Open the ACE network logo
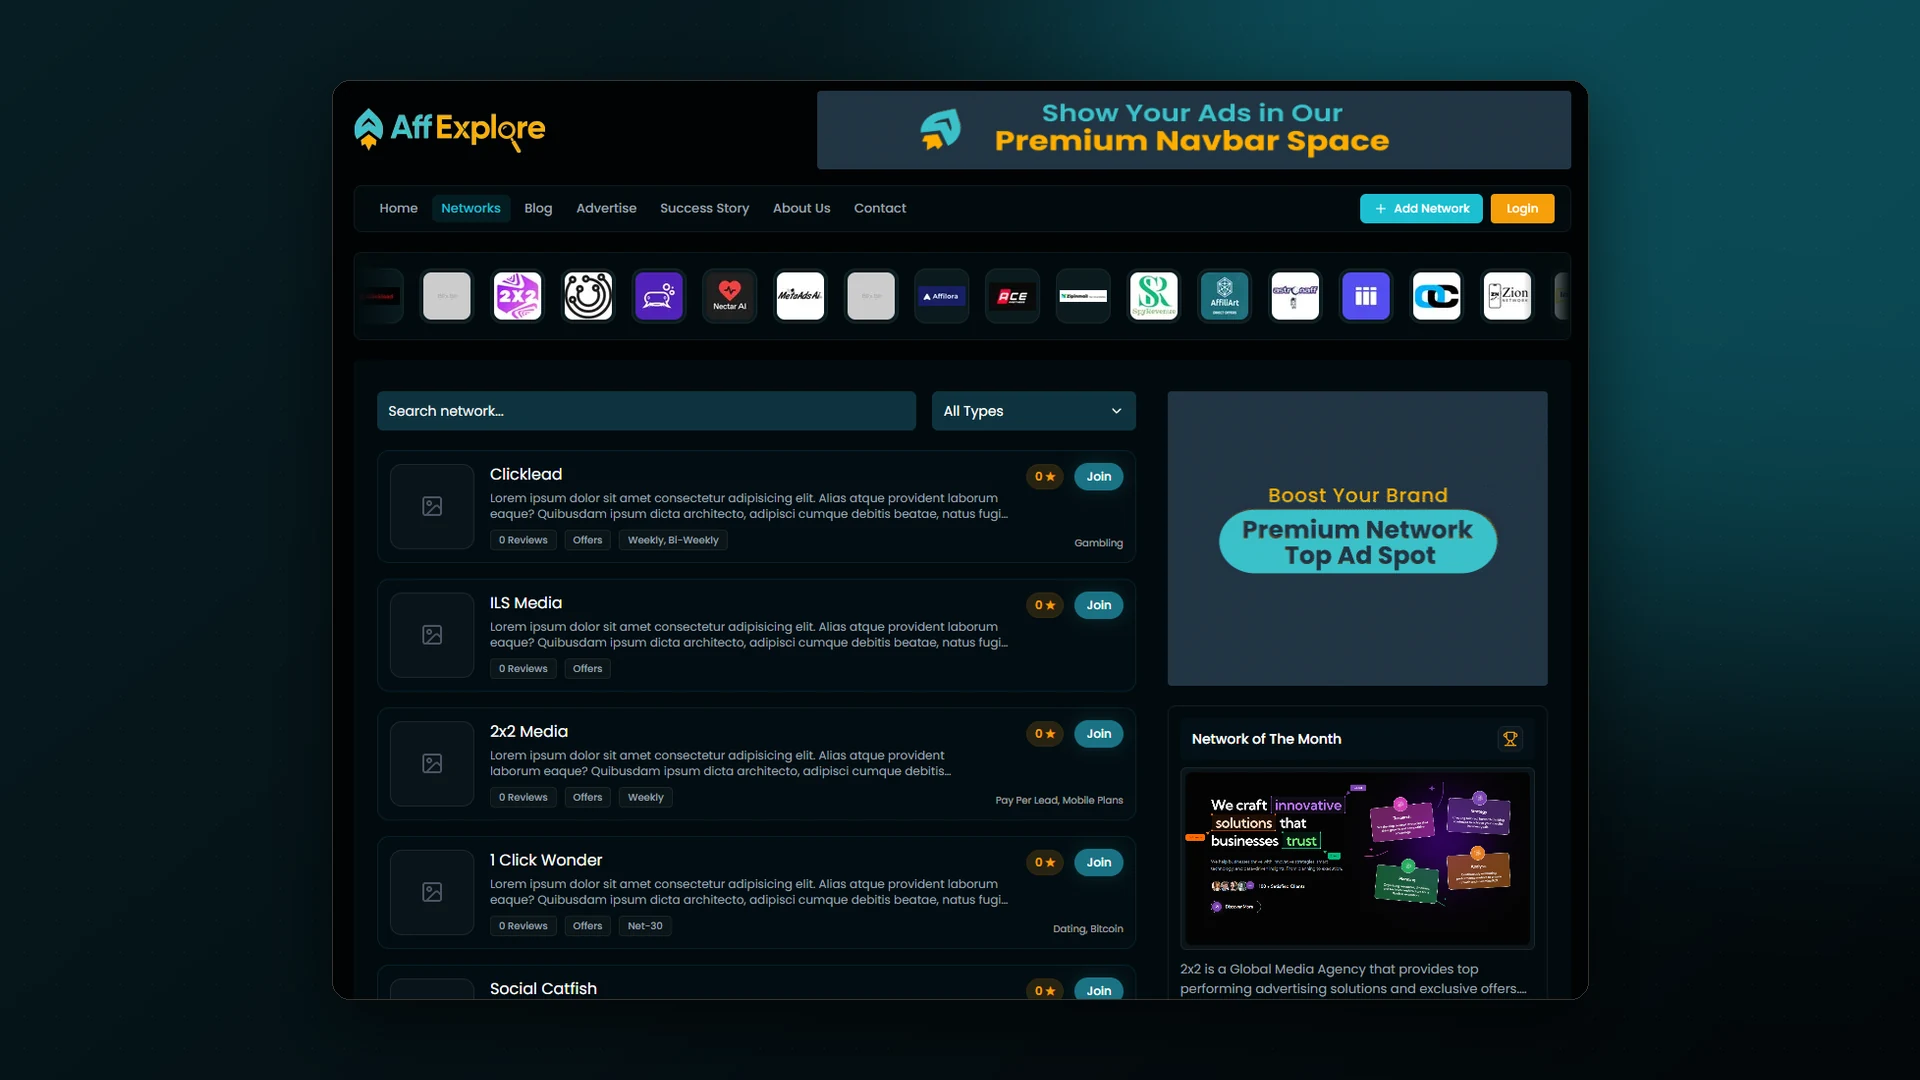Image resolution: width=1920 pixels, height=1080 pixels. [x=1012, y=296]
